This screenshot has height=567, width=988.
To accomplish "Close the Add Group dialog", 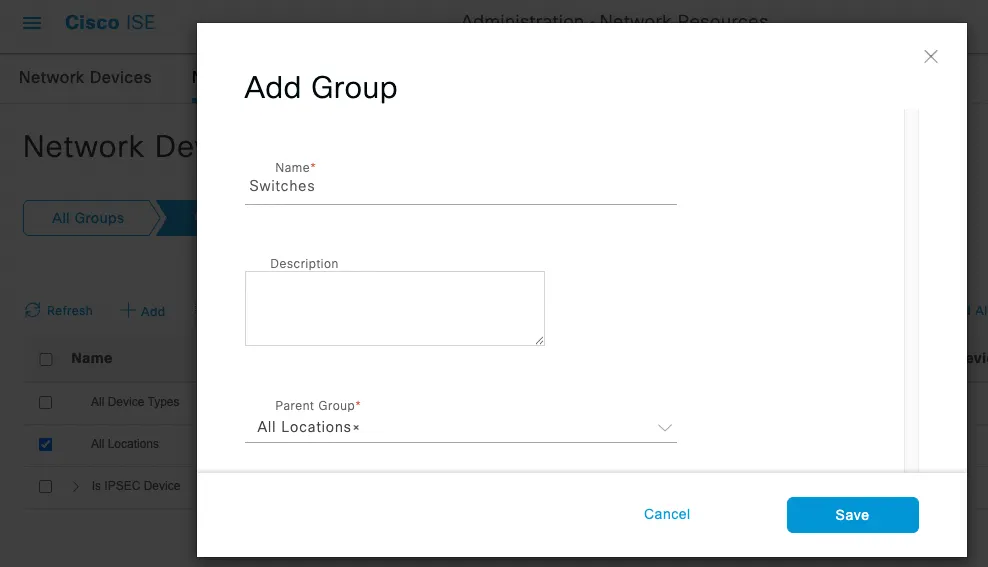I will [x=931, y=57].
